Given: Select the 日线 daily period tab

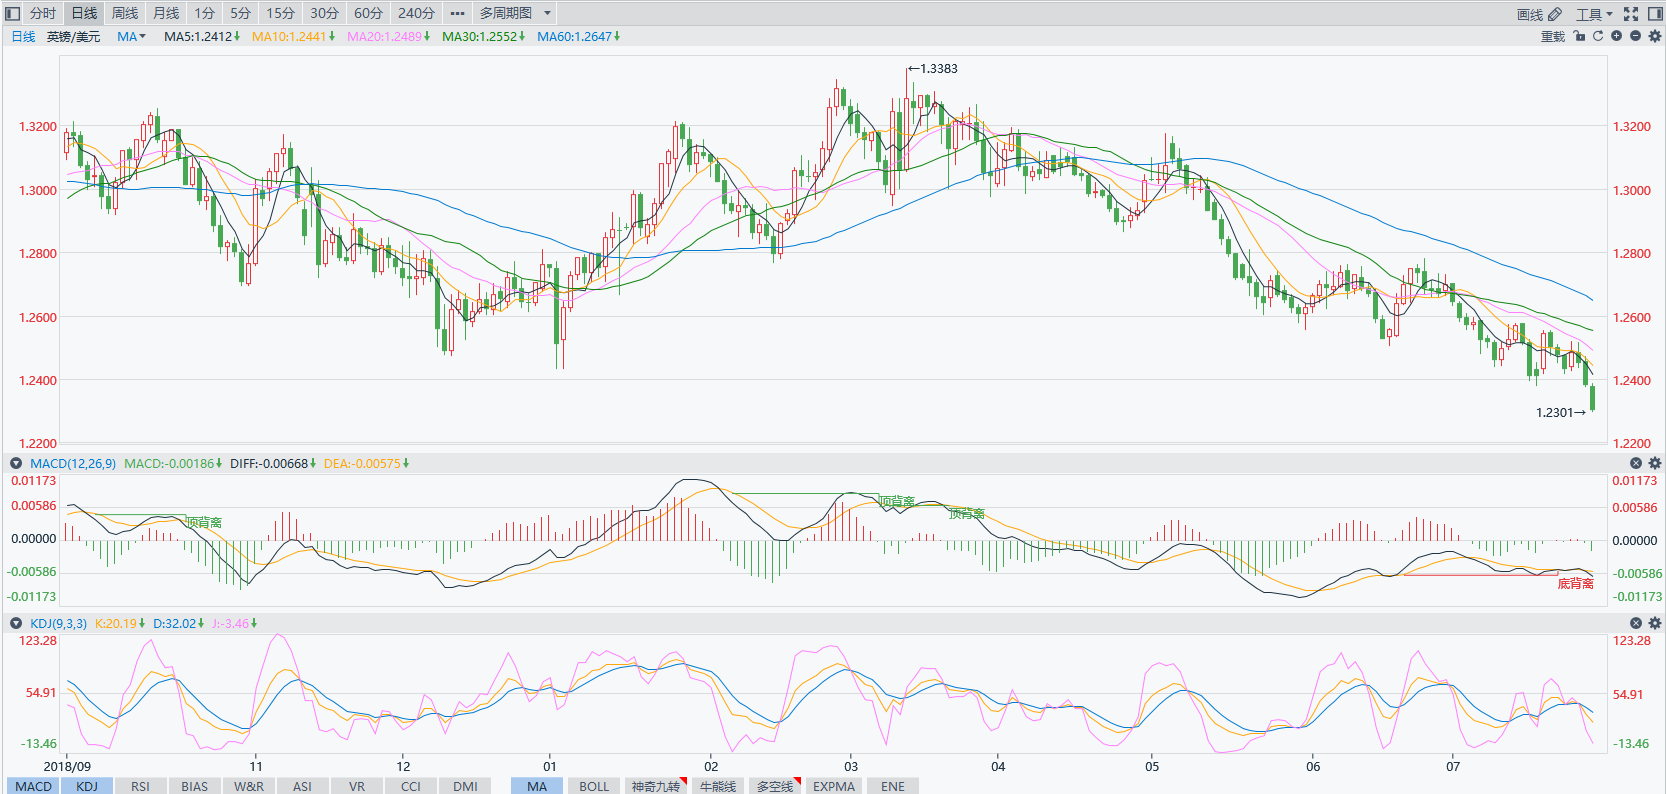Looking at the screenshot, I should (x=84, y=13).
